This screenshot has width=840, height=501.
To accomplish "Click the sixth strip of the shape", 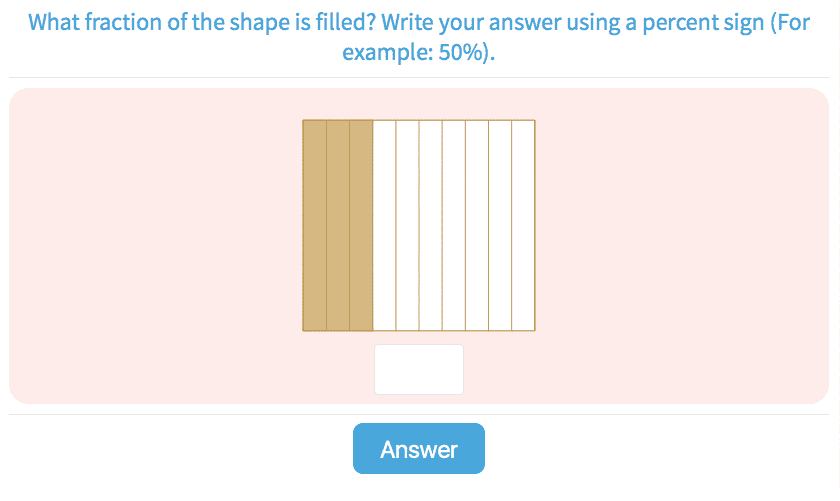I will (x=430, y=225).
